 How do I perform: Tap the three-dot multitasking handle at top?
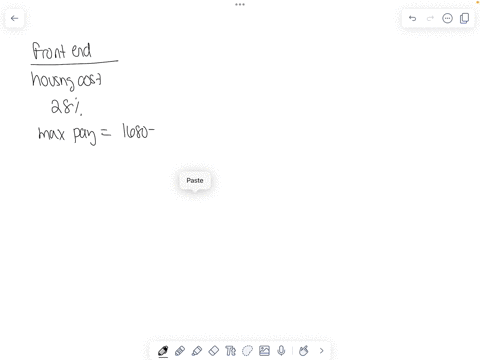click(x=240, y=4)
